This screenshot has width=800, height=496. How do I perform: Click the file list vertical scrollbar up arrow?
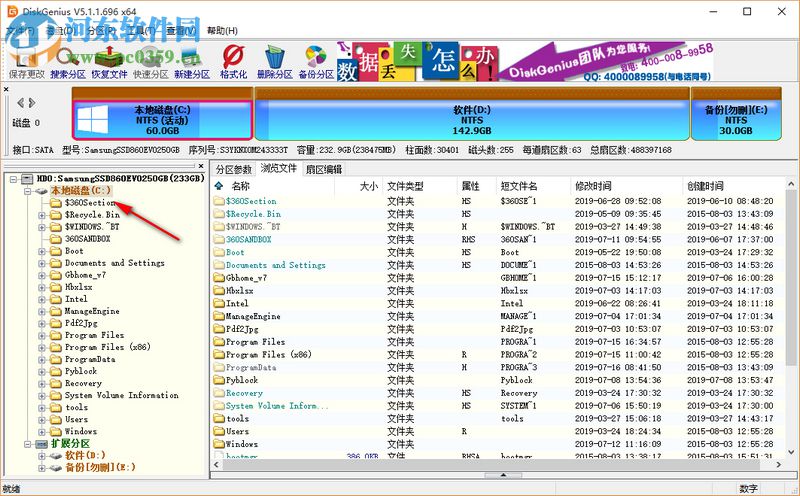click(x=791, y=184)
